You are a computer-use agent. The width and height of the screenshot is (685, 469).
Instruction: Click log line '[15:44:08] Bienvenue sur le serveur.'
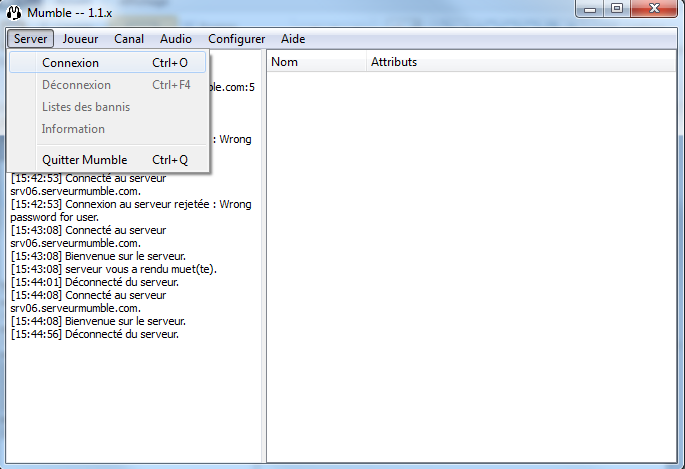point(98,321)
